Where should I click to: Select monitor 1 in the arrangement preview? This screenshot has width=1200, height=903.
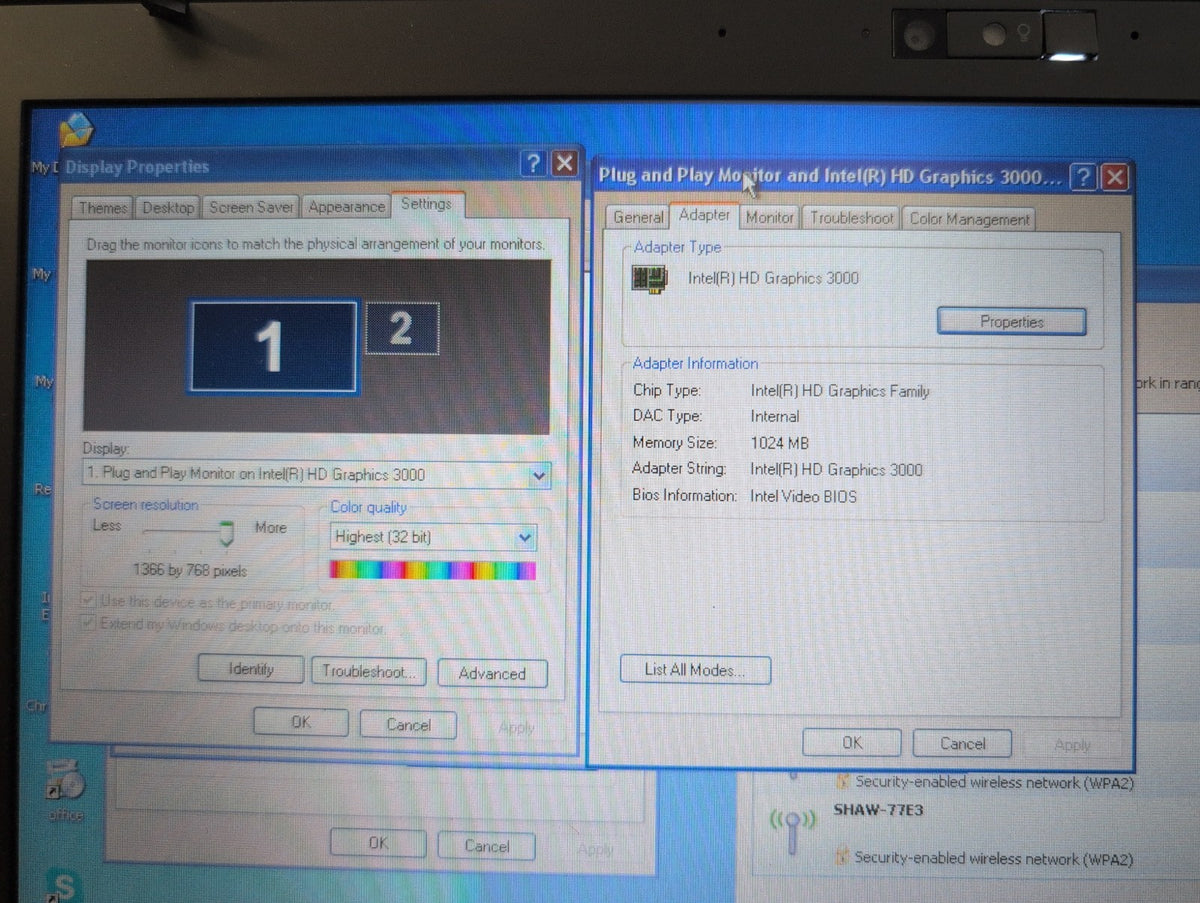272,347
